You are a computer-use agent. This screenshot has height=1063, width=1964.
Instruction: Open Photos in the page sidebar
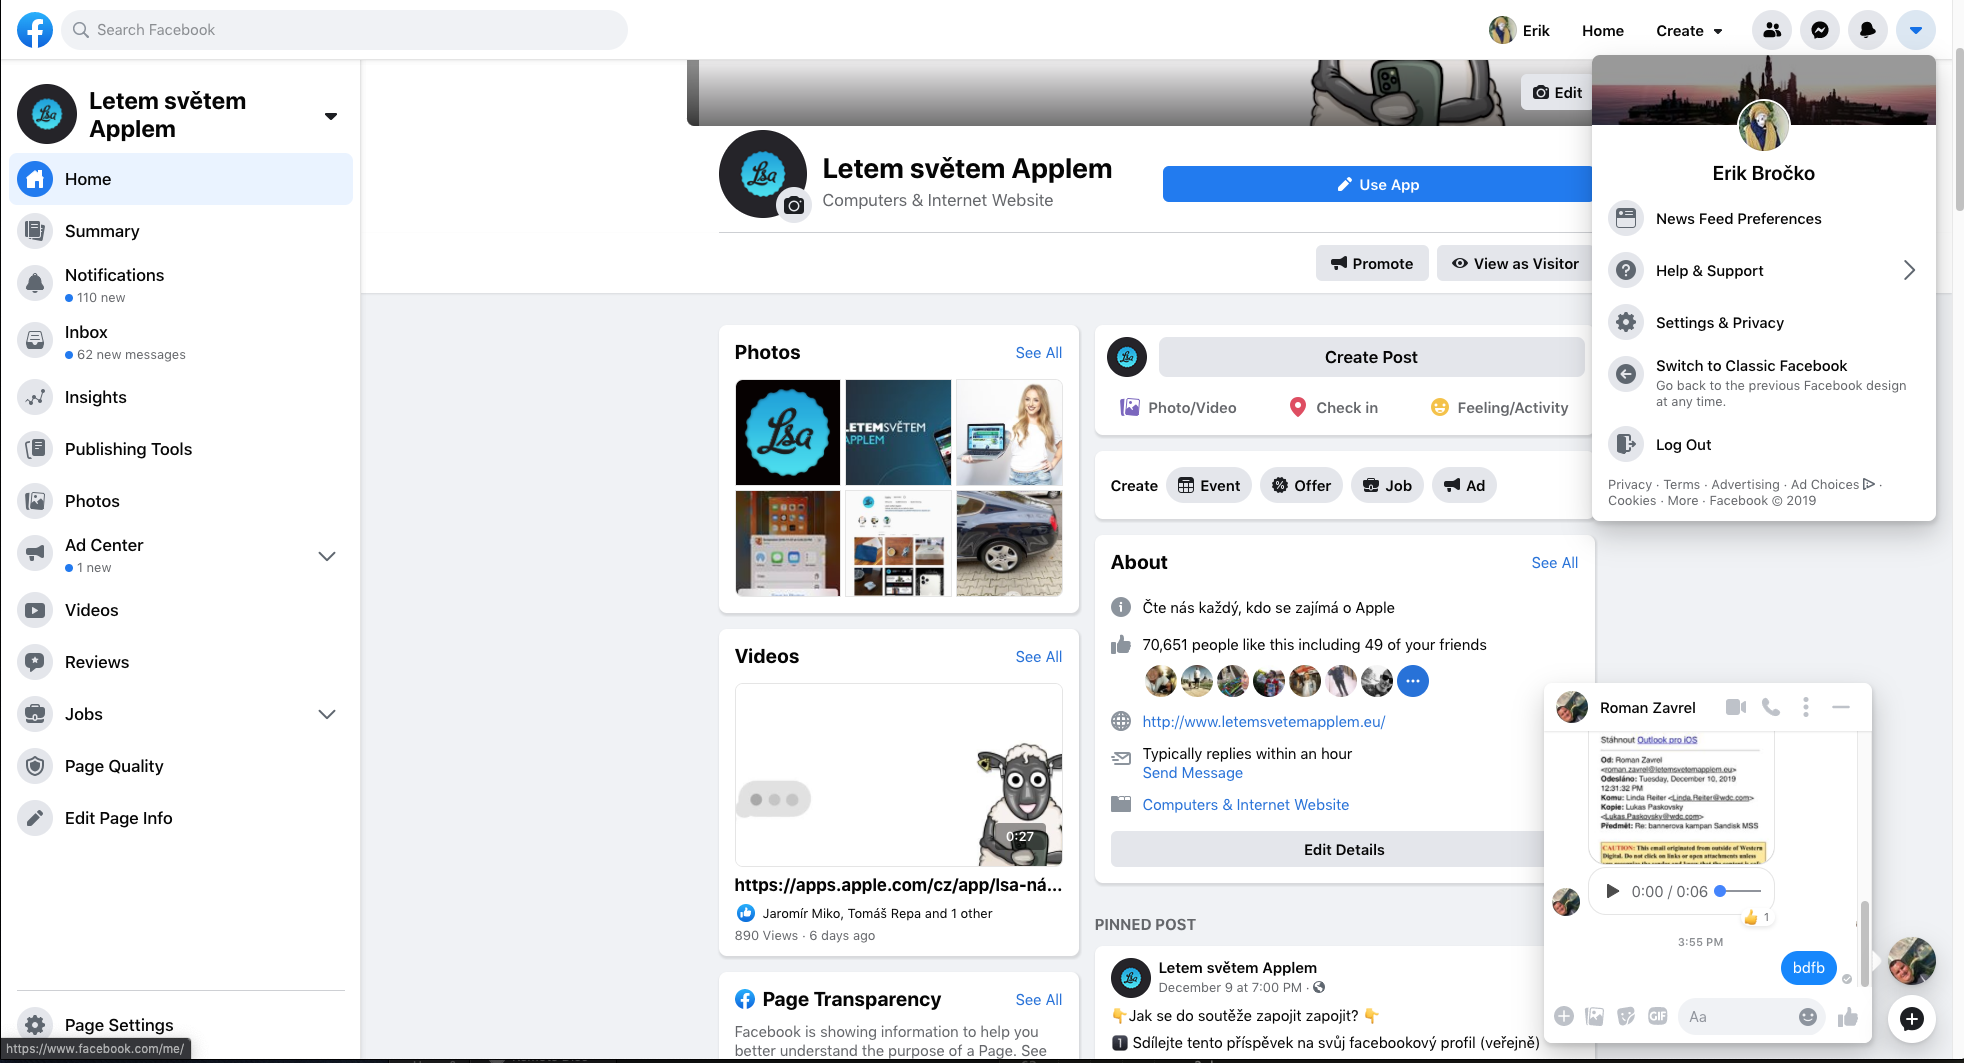pyautogui.click(x=181, y=501)
